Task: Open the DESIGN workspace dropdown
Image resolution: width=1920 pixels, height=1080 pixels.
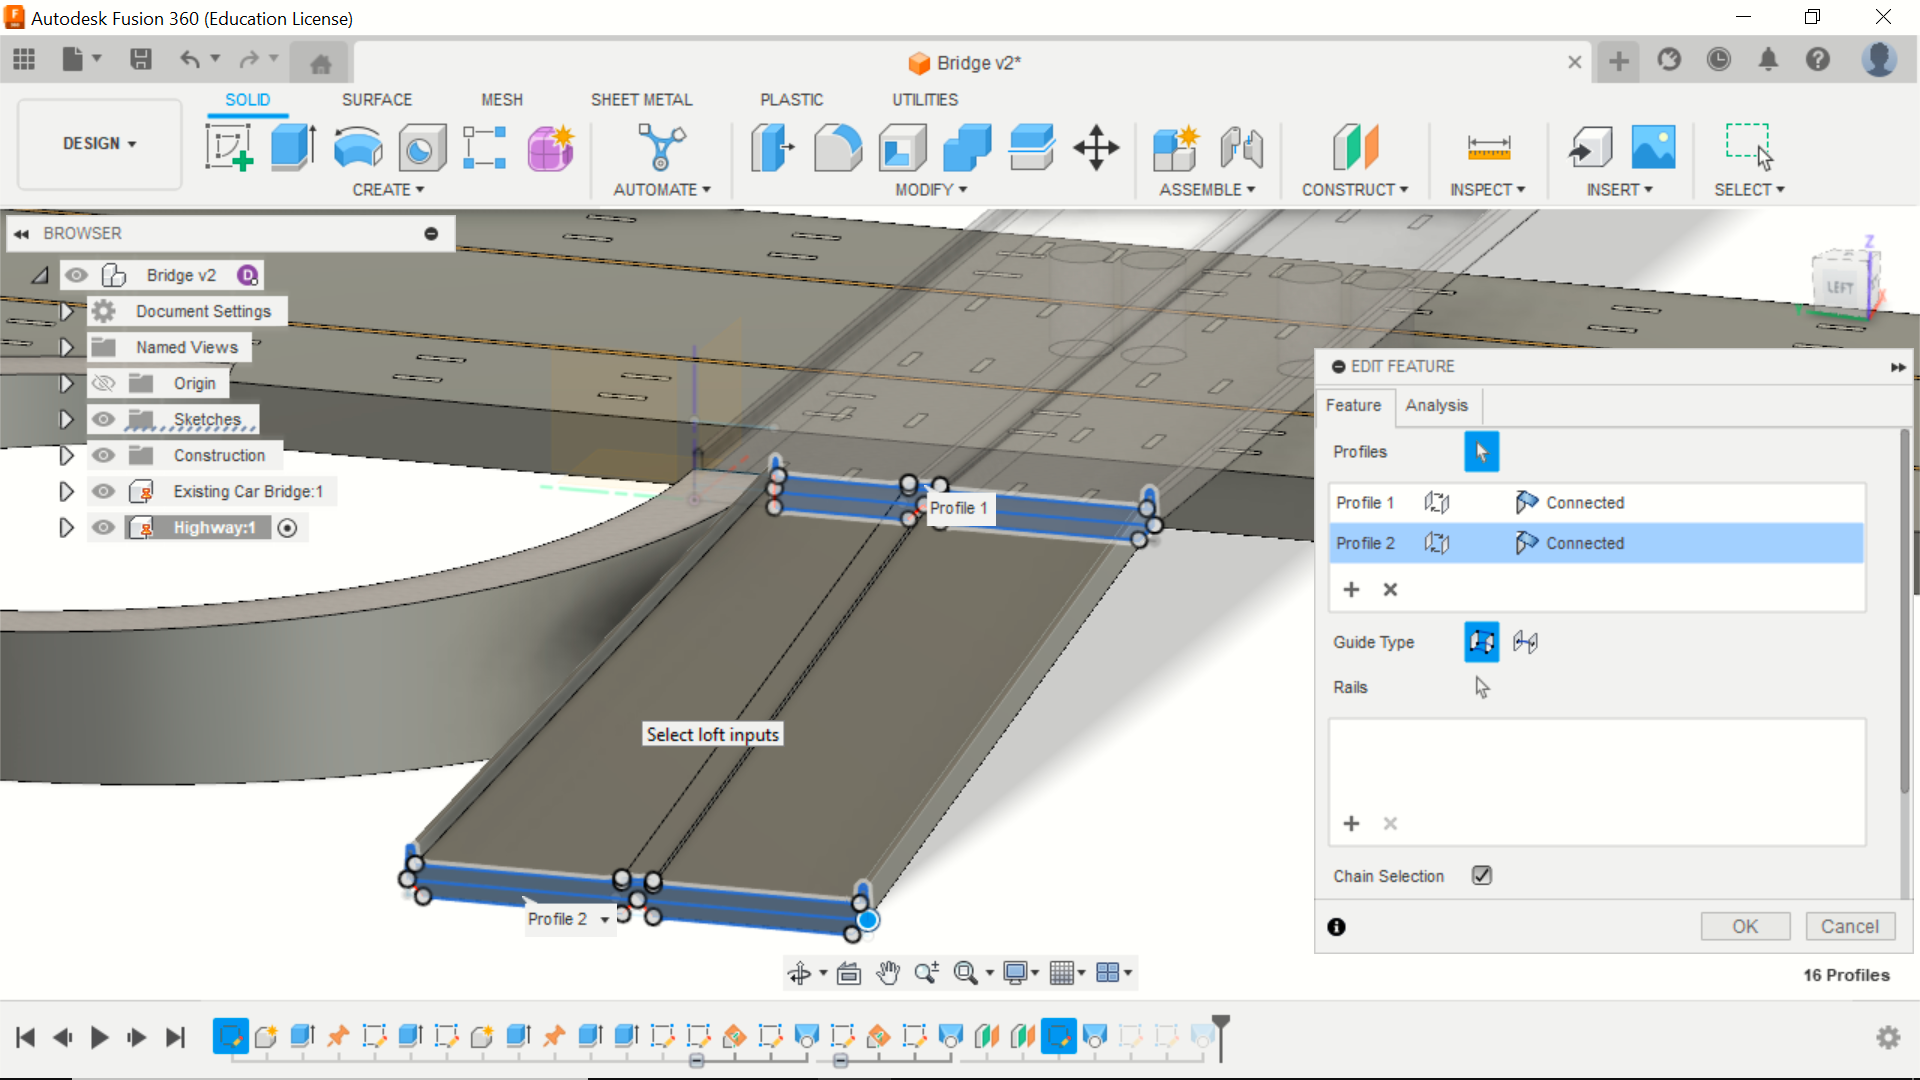Action: (99, 144)
